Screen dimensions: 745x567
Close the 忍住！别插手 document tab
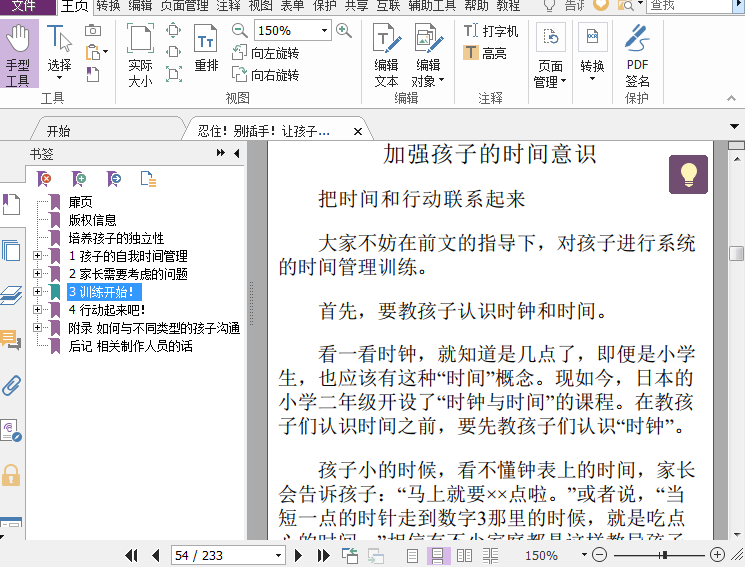coord(358,132)
